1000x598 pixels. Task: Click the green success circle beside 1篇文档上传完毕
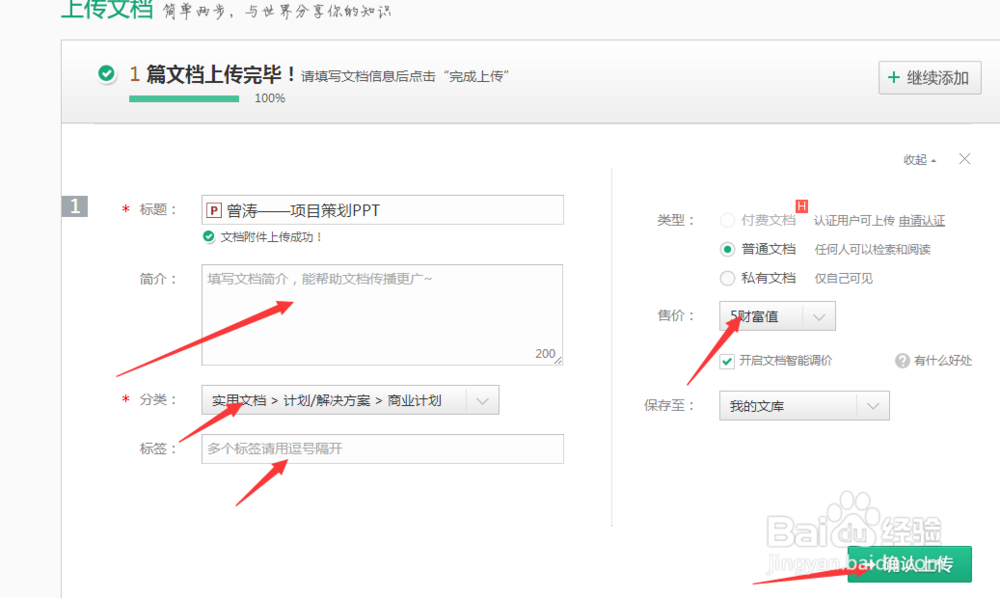(106, 73)
